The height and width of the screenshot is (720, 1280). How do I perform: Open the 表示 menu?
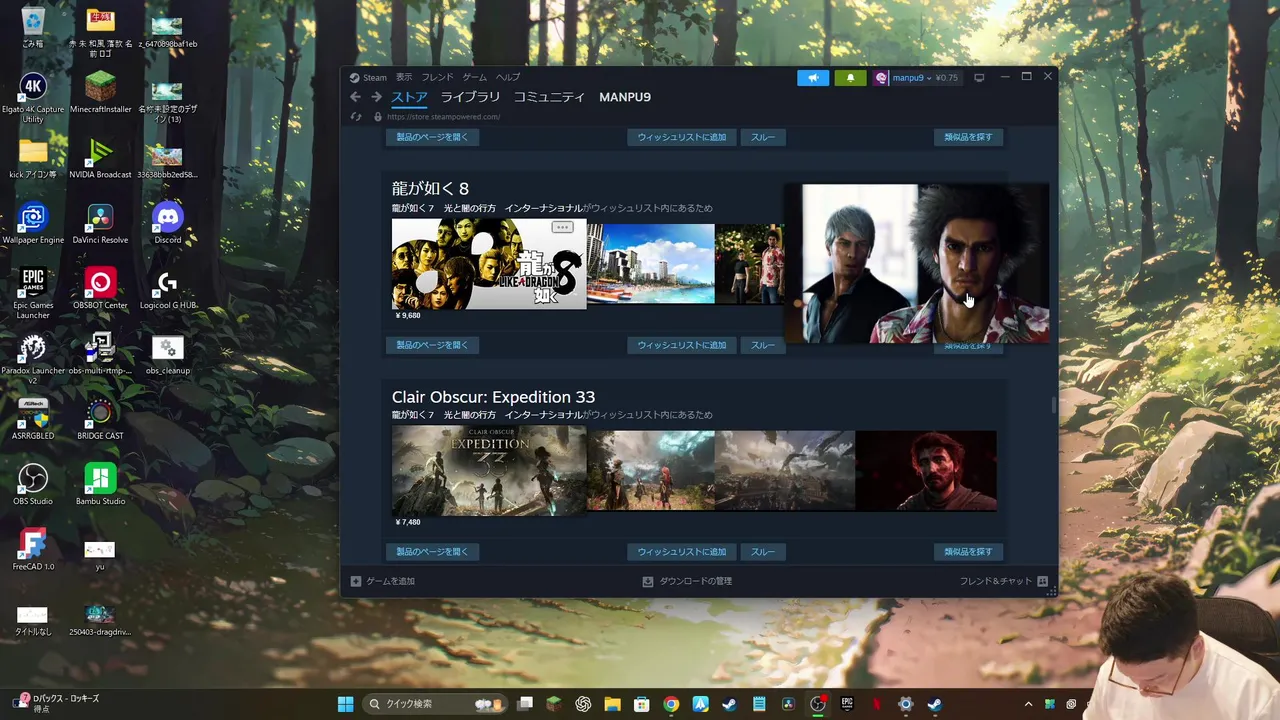pos(403,77)
